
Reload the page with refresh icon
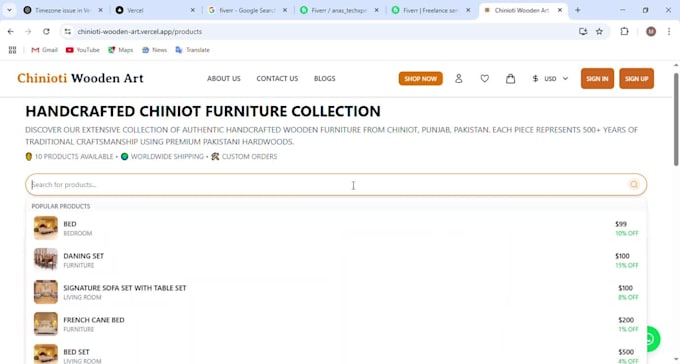tap(46, 31)
